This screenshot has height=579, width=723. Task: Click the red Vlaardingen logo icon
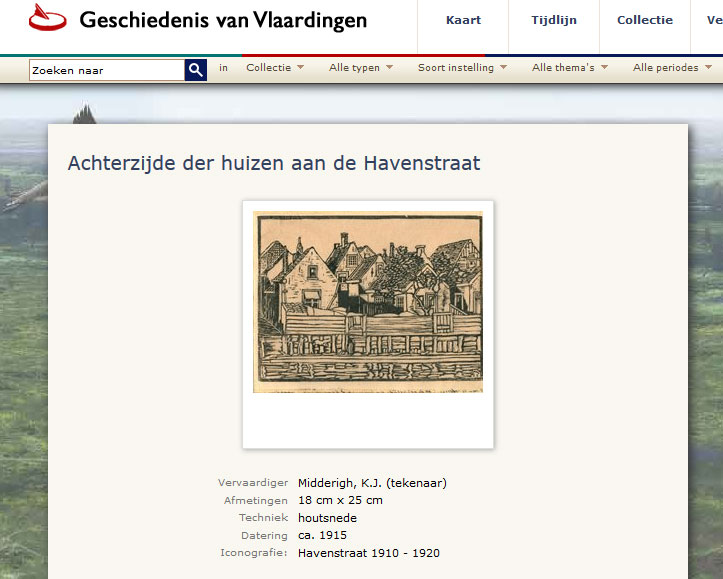point(47,19)
